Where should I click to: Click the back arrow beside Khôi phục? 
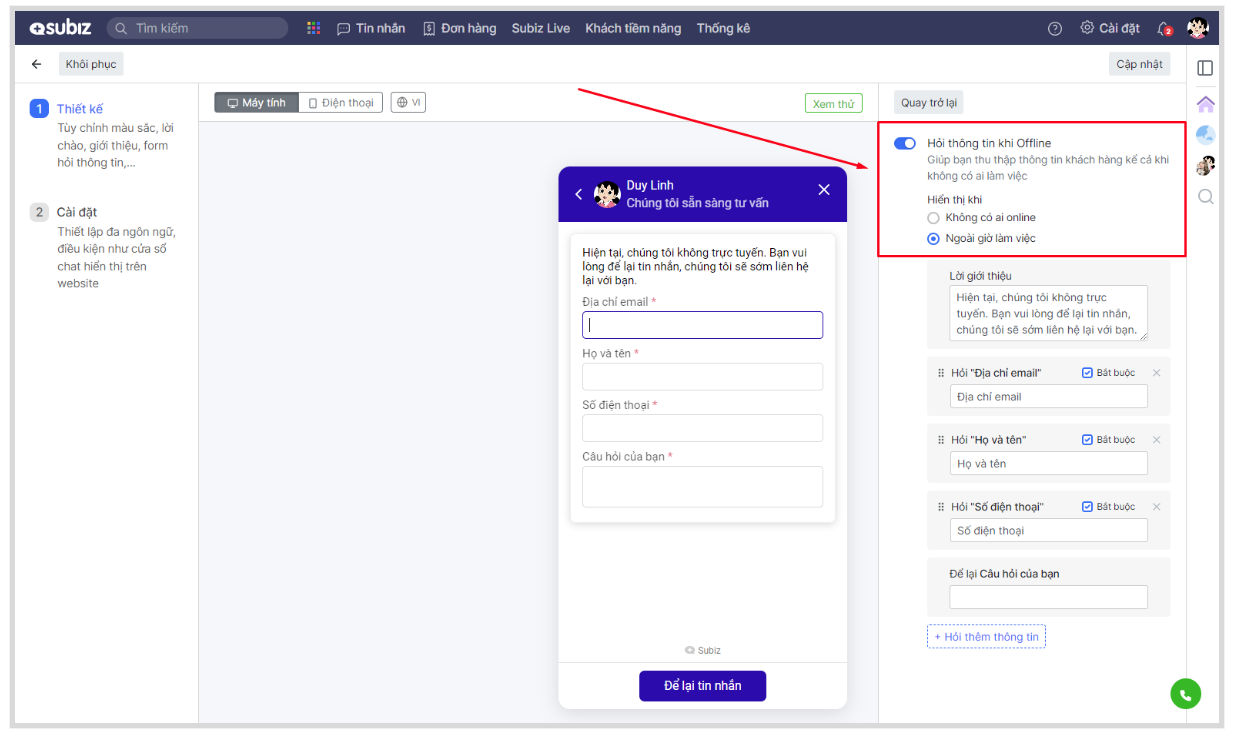(x=37, y=64)
